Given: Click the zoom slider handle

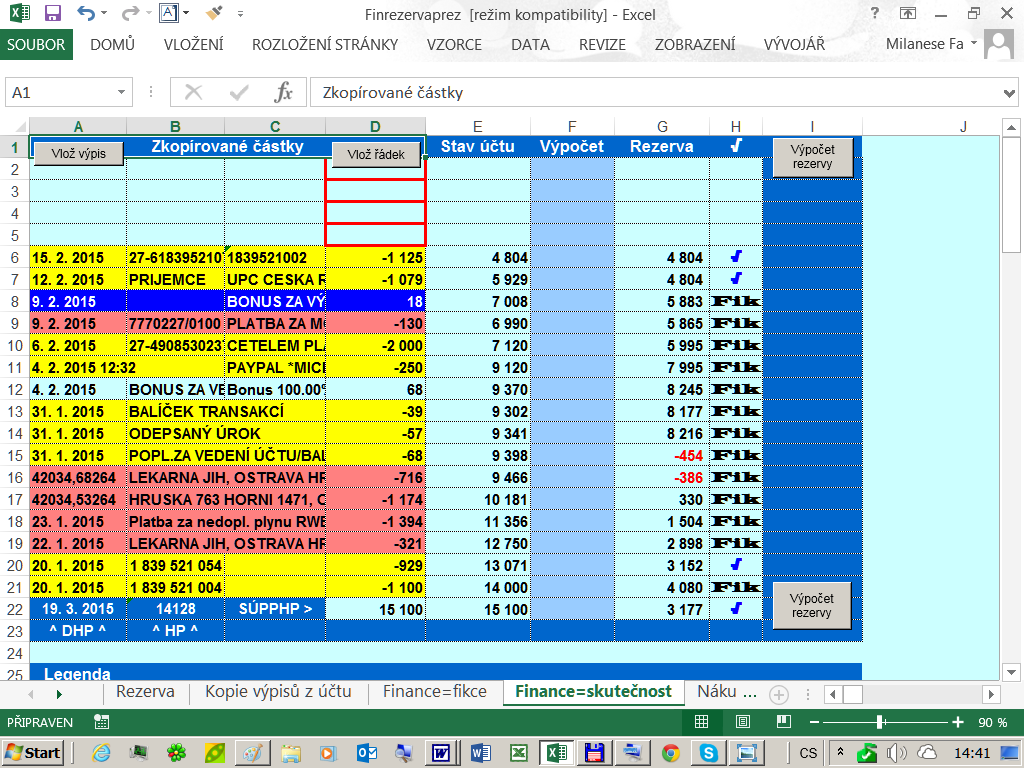Looking at the screenshot, I should point(880,722).
